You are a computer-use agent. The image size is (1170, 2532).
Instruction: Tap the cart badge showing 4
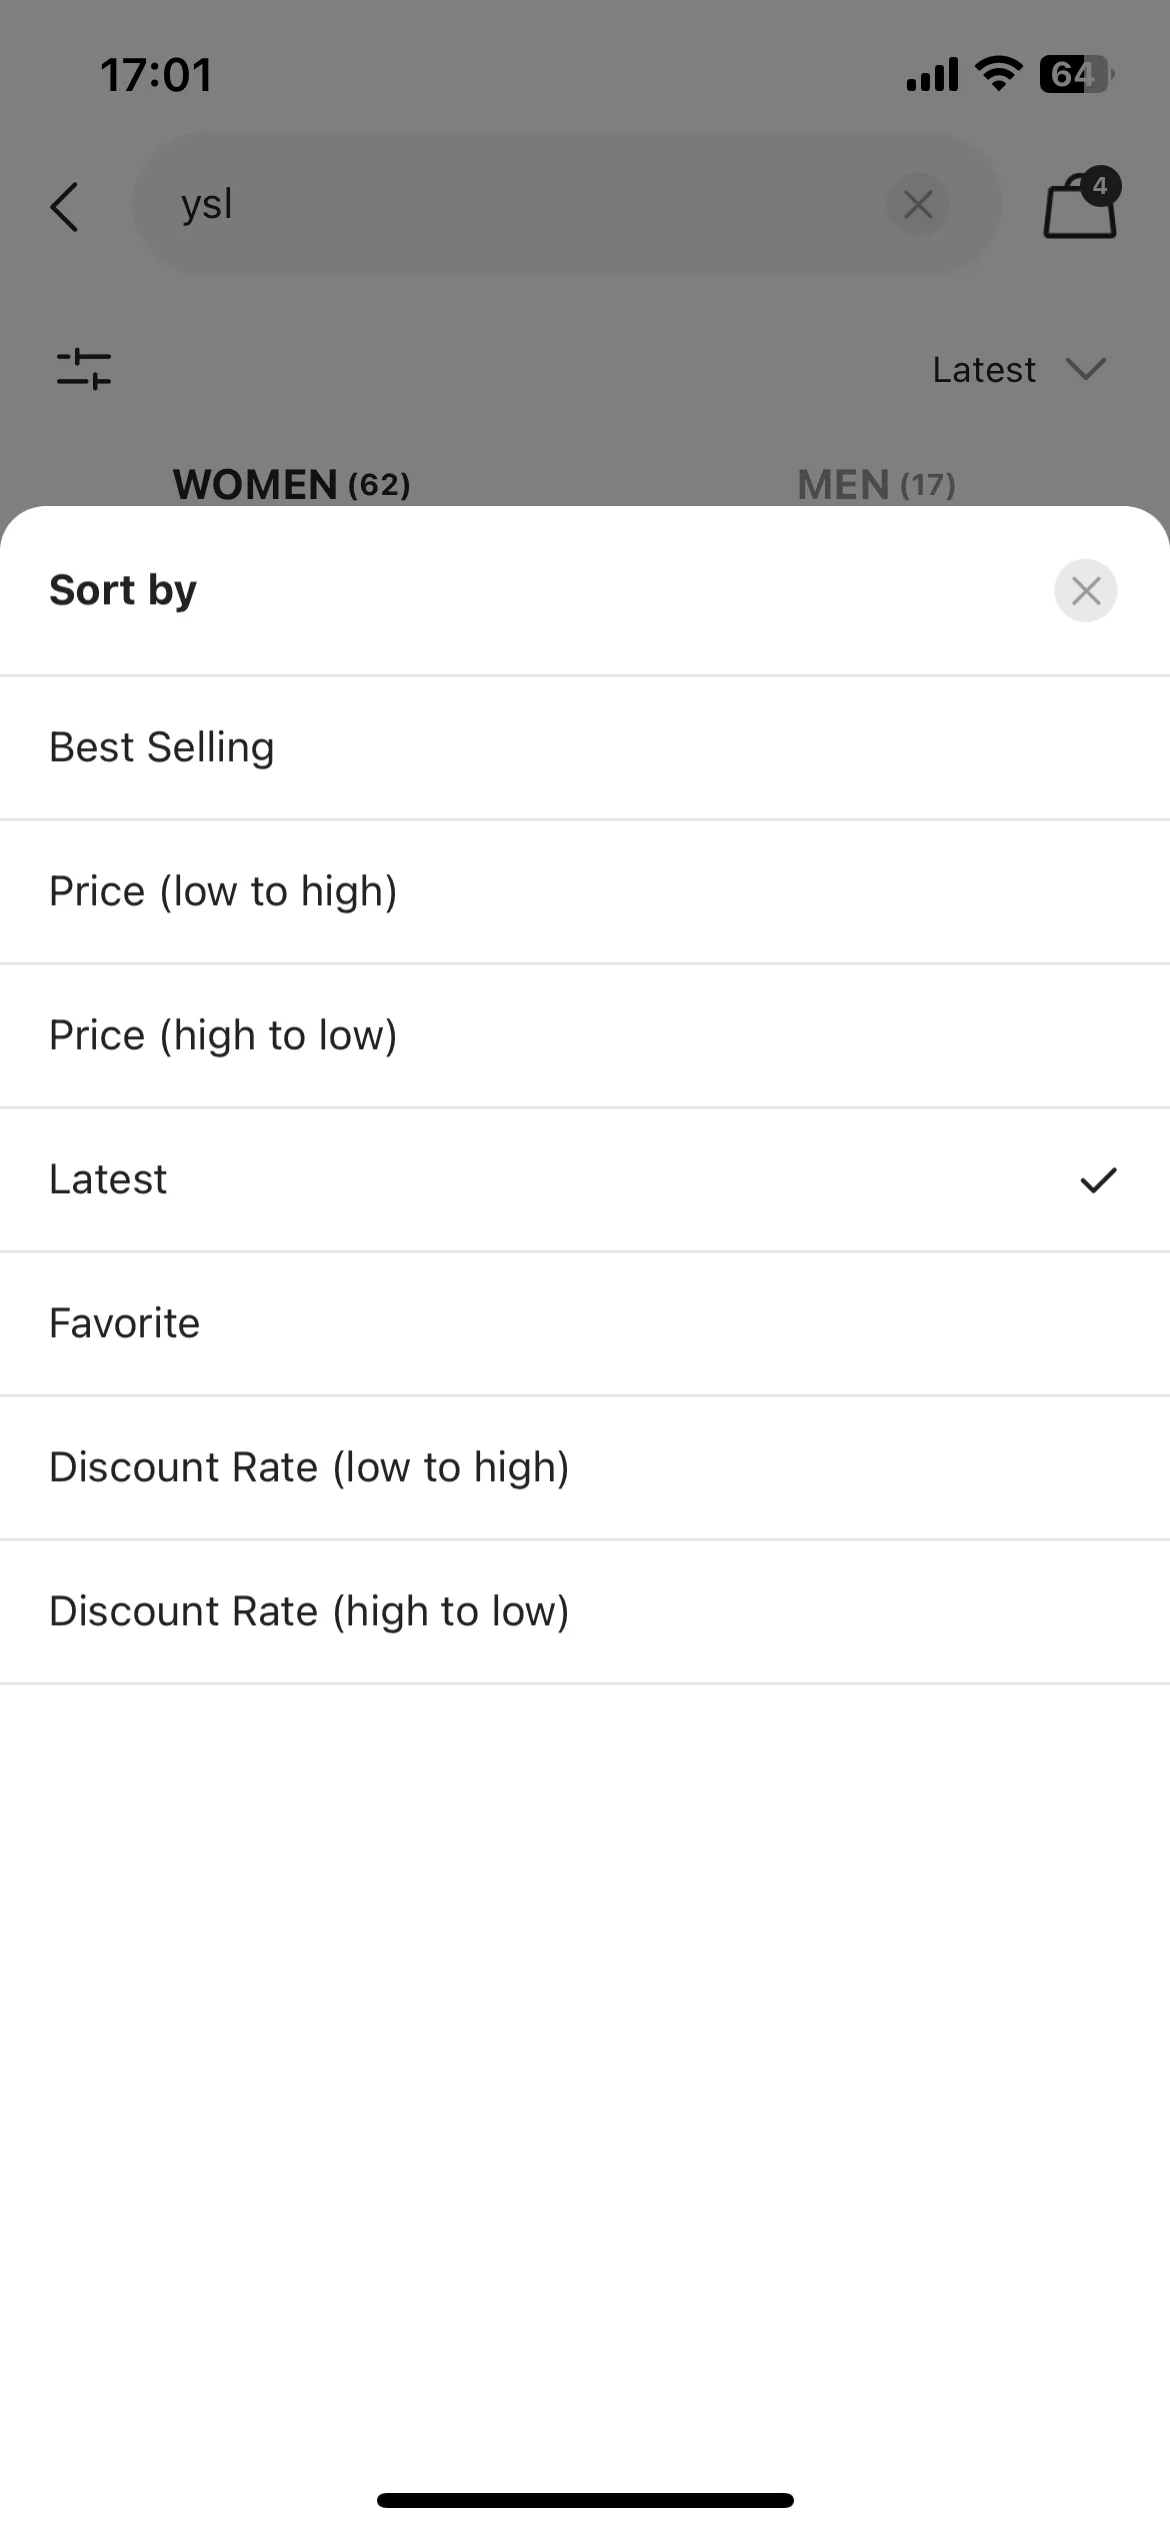pos(1100,185)
